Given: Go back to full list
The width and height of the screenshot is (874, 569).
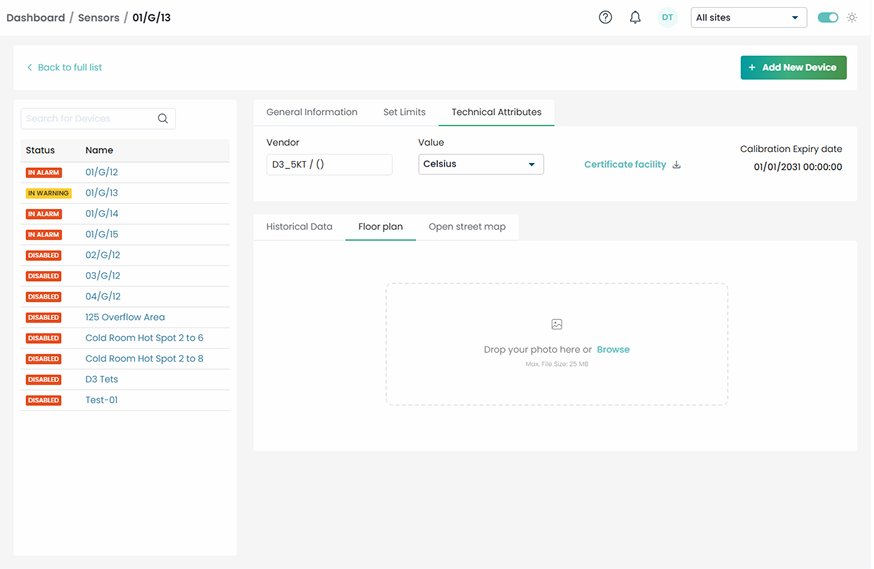Looking at the screenshot, I should (x=64, y=67).
